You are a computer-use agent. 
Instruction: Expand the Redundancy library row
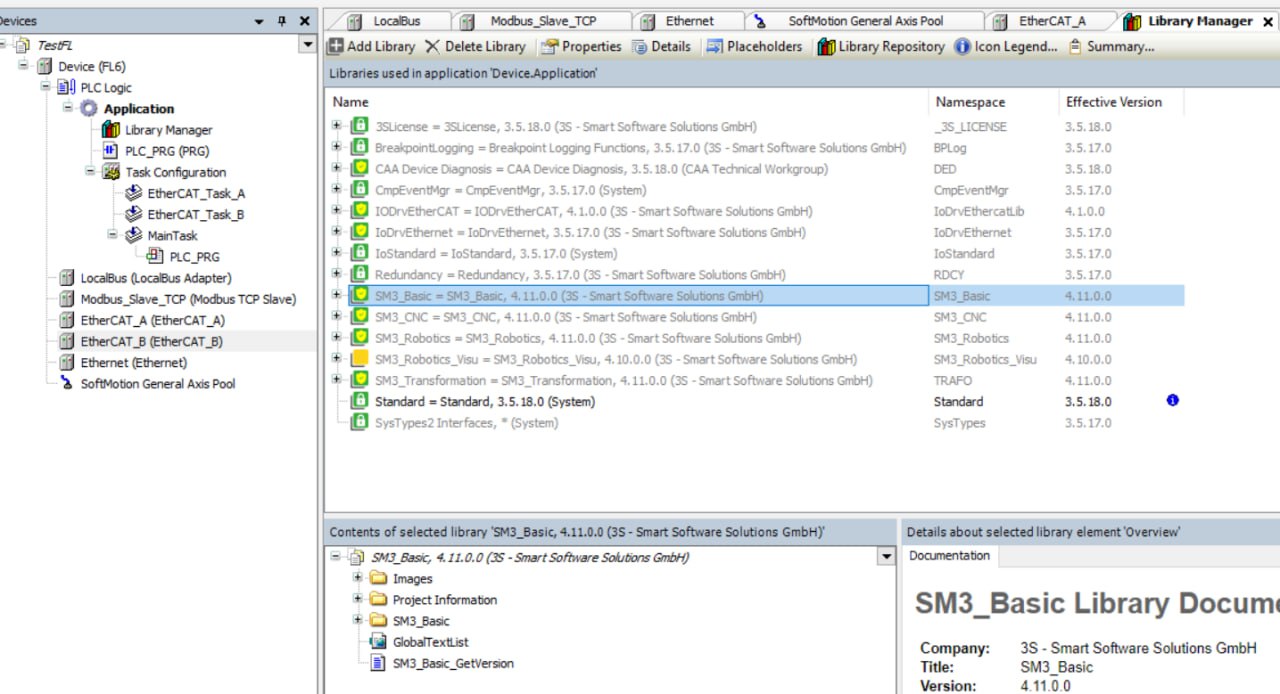point(337,275)
